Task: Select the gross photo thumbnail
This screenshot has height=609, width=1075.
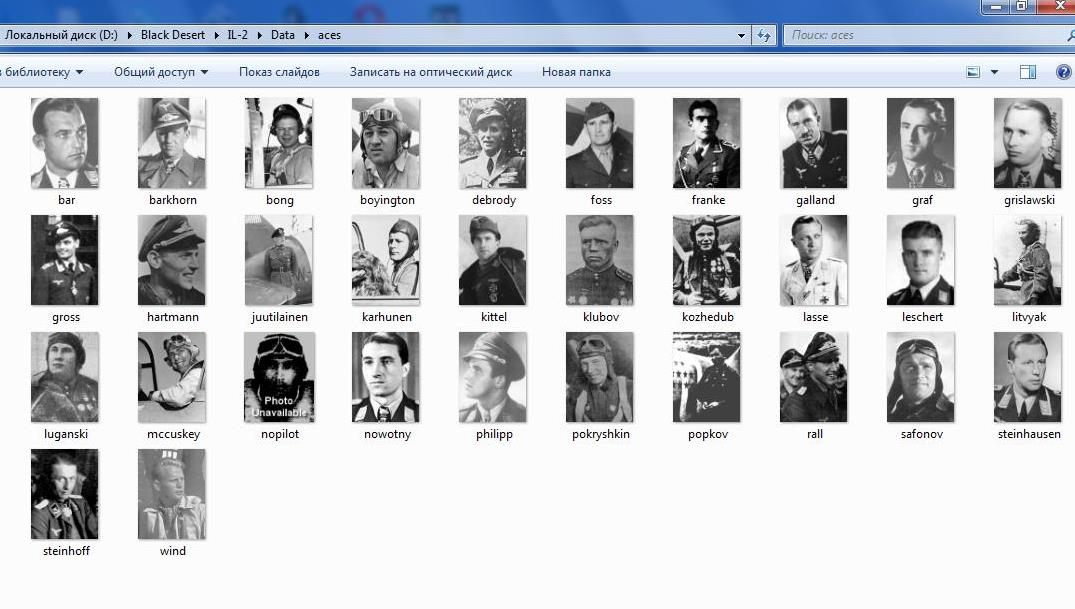Action: click(x=65, y=260)
